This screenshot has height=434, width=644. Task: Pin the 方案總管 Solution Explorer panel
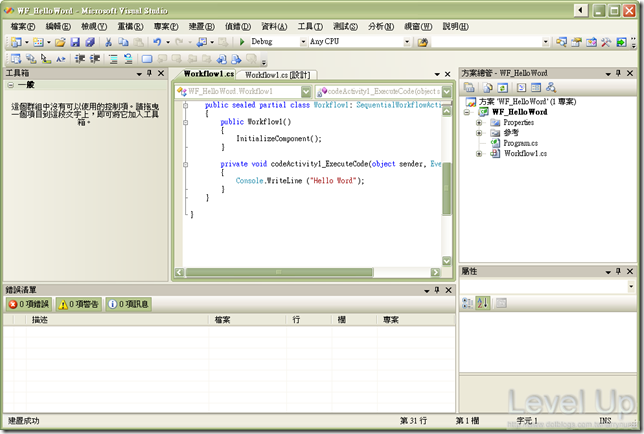point(619,73)
